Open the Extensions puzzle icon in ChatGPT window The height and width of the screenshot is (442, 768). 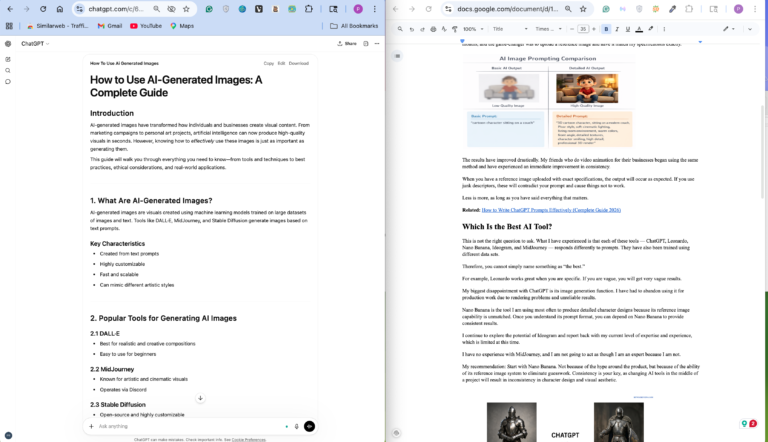(309, 9)
